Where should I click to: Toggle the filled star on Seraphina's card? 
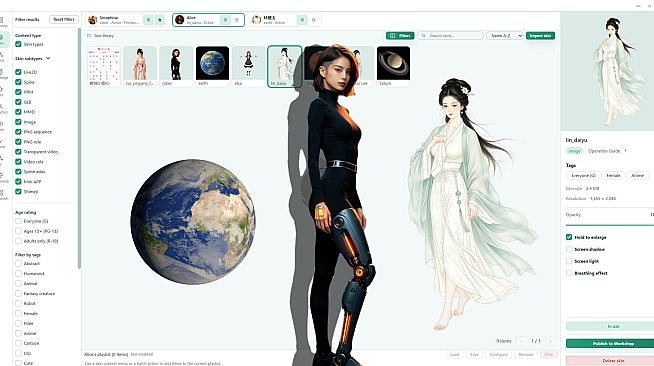pos(160,20)
